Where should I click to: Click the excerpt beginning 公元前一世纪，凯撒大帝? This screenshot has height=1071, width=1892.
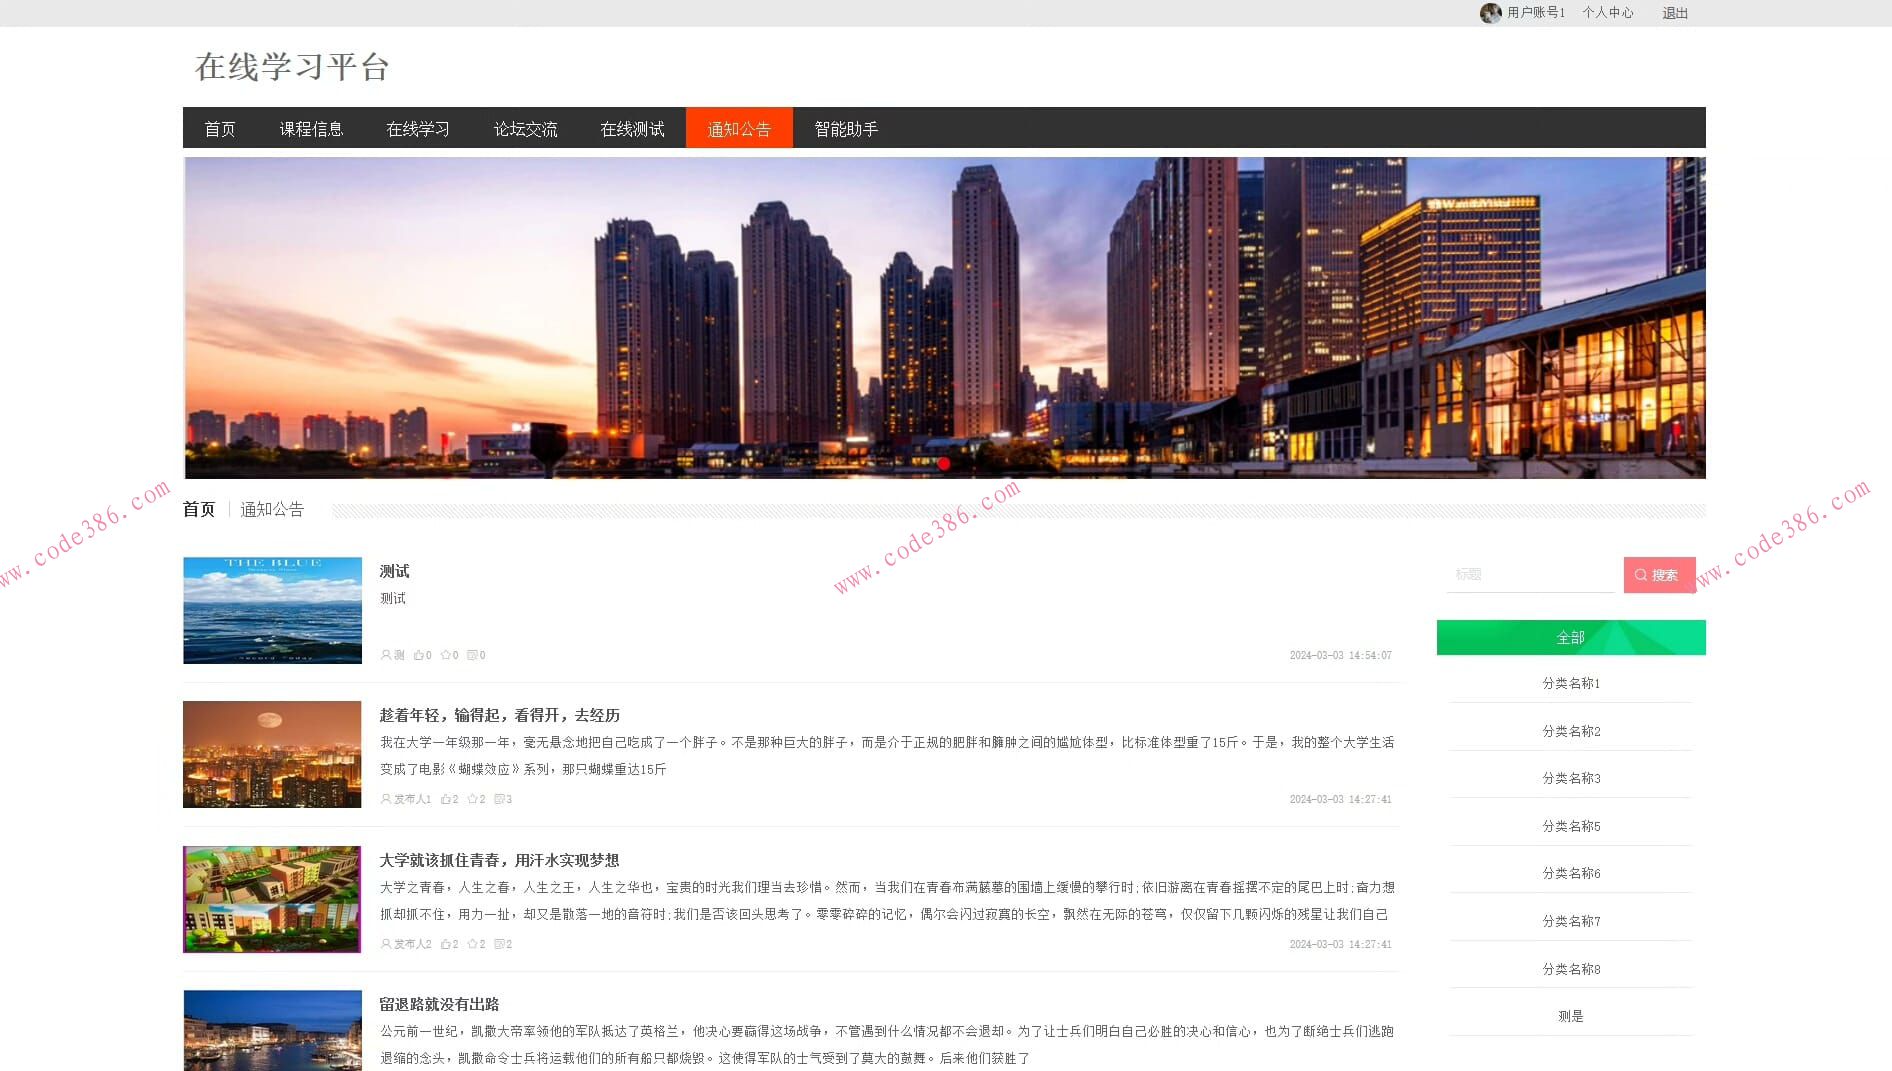pos(887,1045)
